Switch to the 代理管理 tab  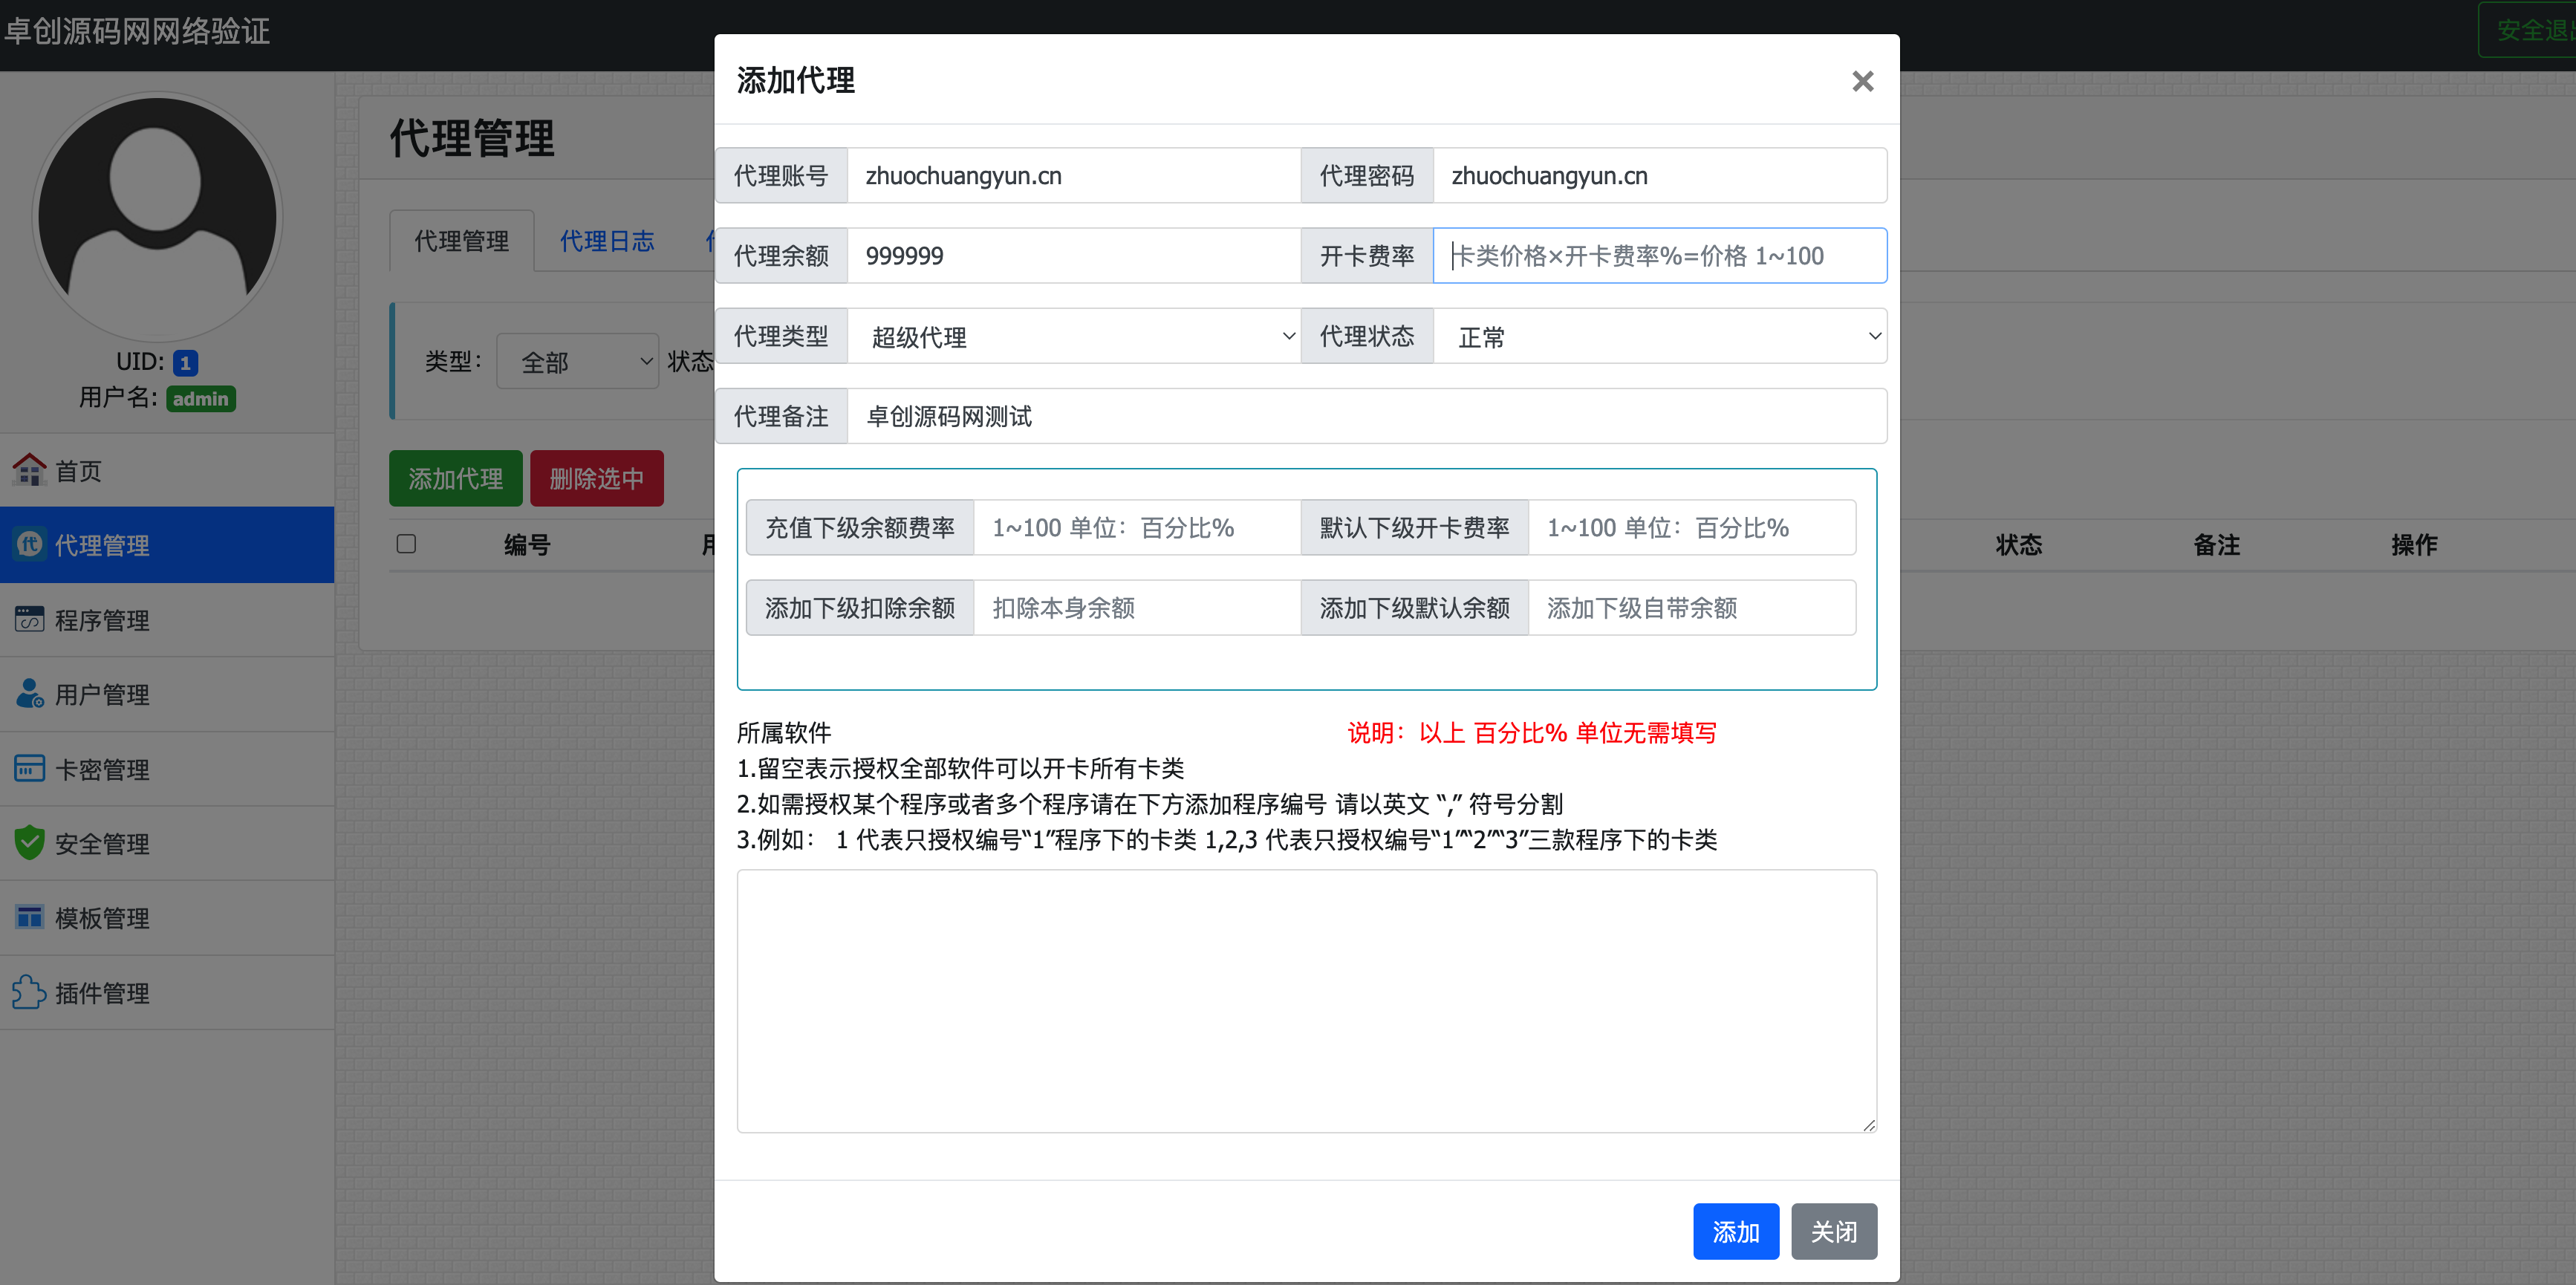click(x=461, y=241)
